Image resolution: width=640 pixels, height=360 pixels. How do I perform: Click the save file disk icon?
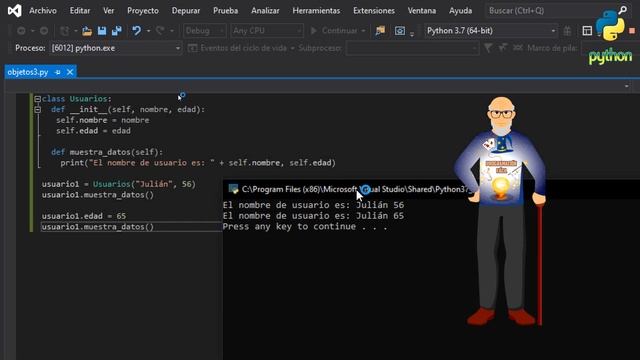tap(102, 31)
